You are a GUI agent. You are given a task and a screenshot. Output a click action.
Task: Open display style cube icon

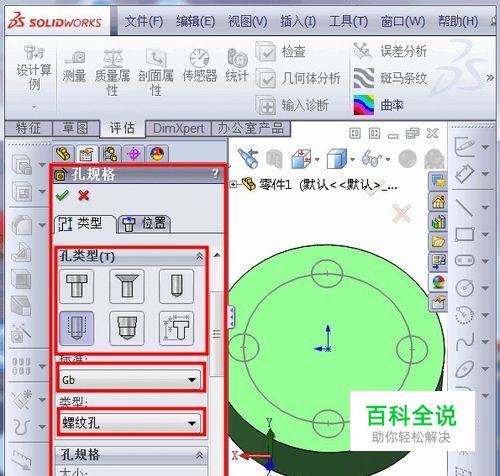click(x=337, y=159)
